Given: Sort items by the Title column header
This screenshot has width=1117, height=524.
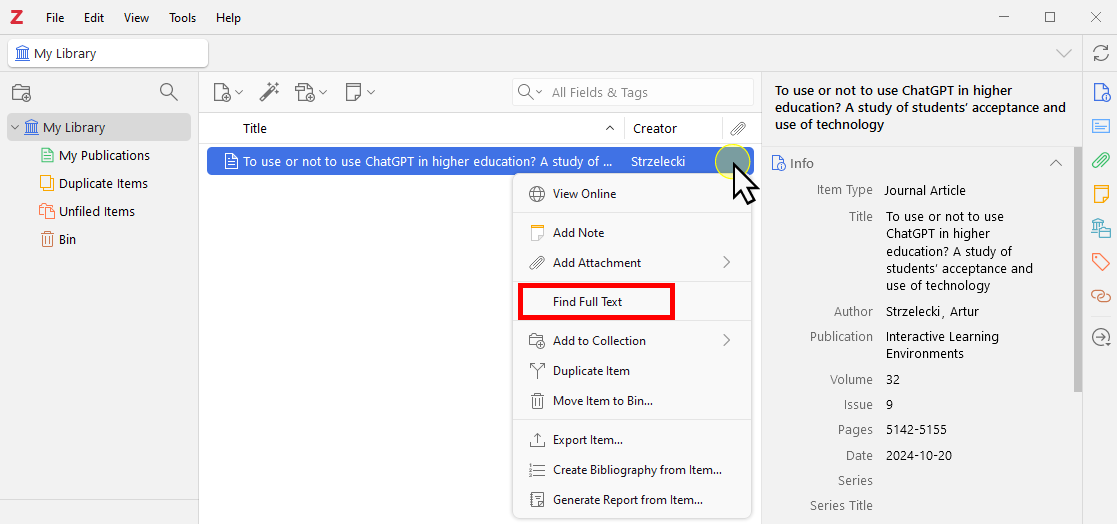Looking at the screenshot, I should click(x=255, y=128).
